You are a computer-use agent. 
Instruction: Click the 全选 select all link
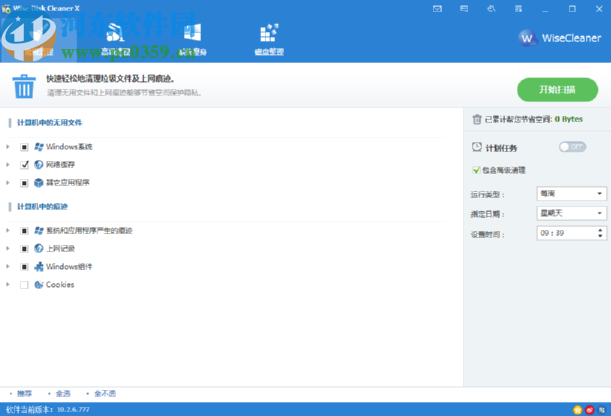(x=63, y=393)
